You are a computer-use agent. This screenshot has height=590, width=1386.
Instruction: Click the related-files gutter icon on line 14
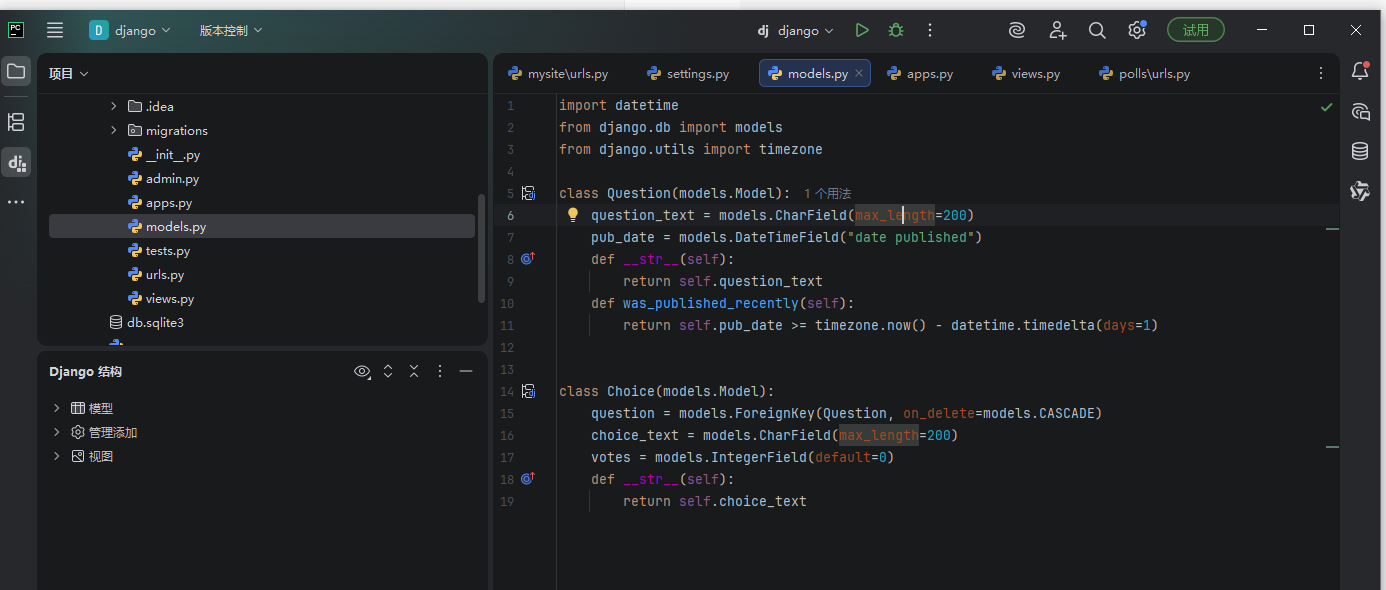[529, 391]
